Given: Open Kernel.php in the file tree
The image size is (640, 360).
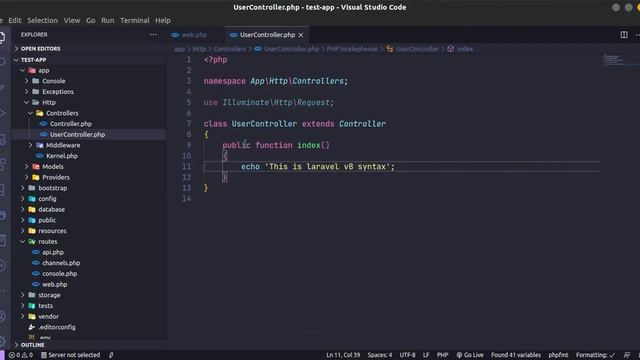Looking at the screenshot, I should [89, 156].
